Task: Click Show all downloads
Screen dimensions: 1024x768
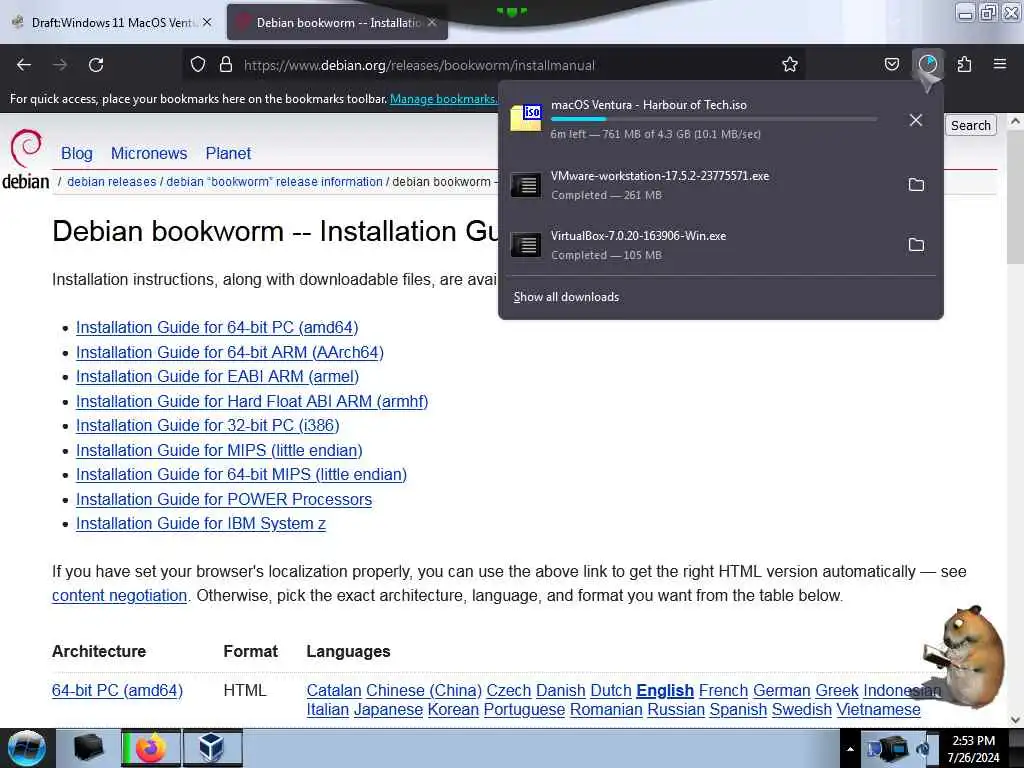Action: click(x=566, y=297)
